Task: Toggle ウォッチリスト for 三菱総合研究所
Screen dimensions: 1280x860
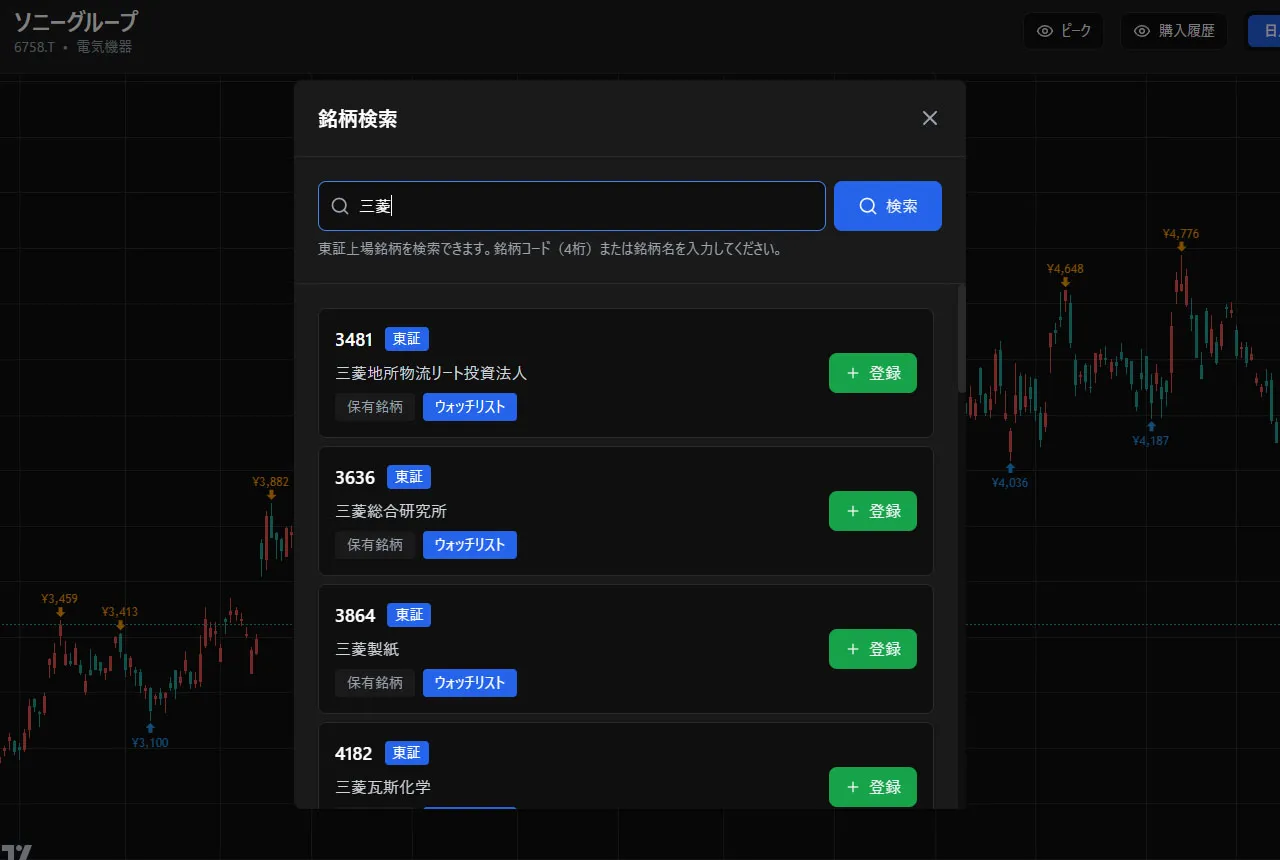Action: (470, 545)
